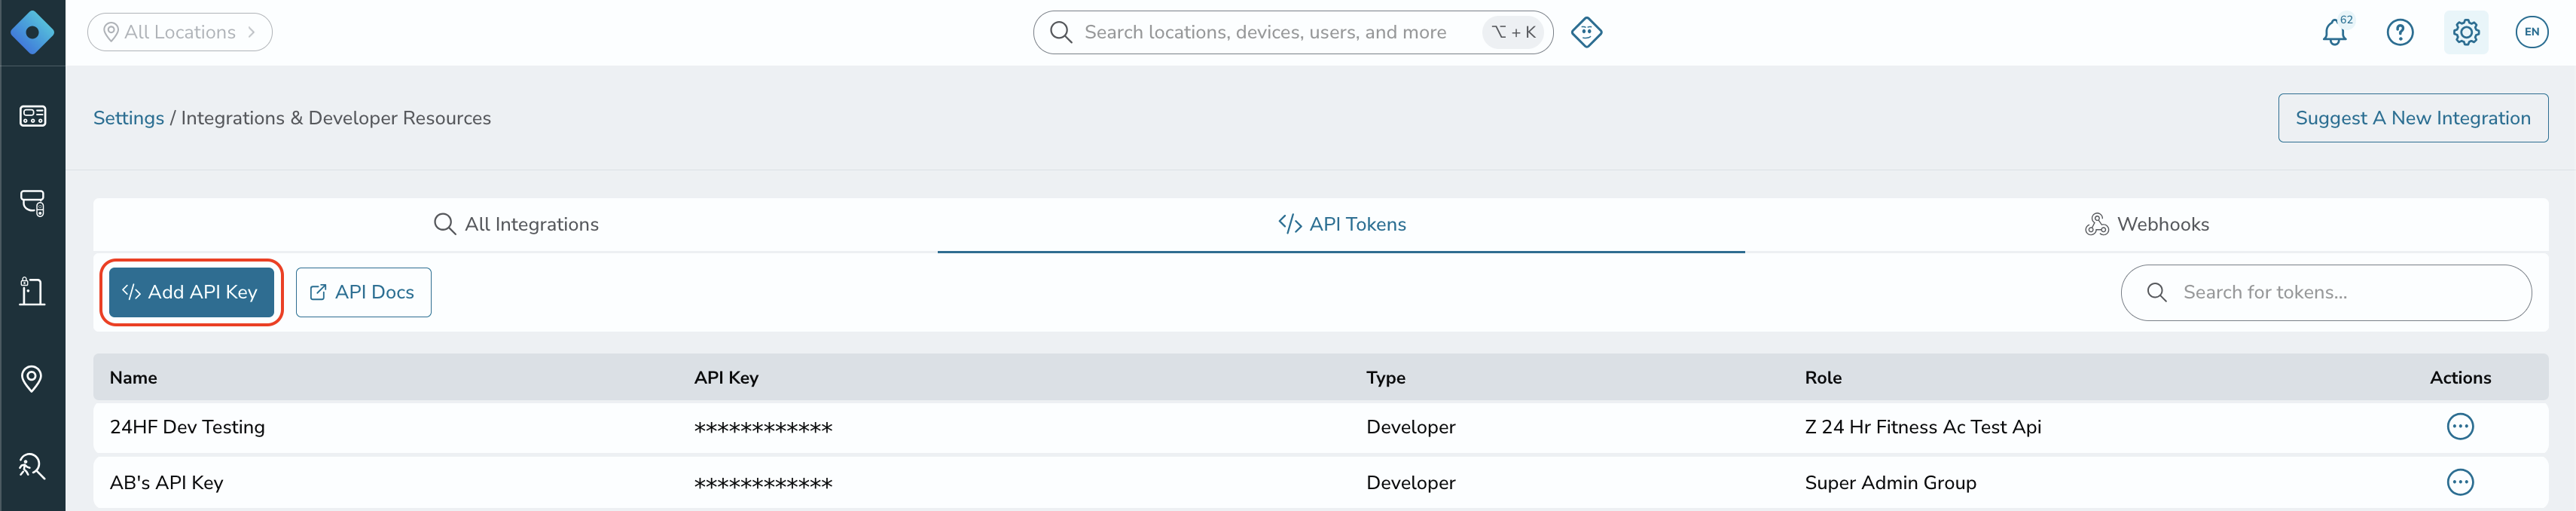Screen dimensions: 2576x511
Task: Open the settings gear icon
Action: coord(2466,32)
